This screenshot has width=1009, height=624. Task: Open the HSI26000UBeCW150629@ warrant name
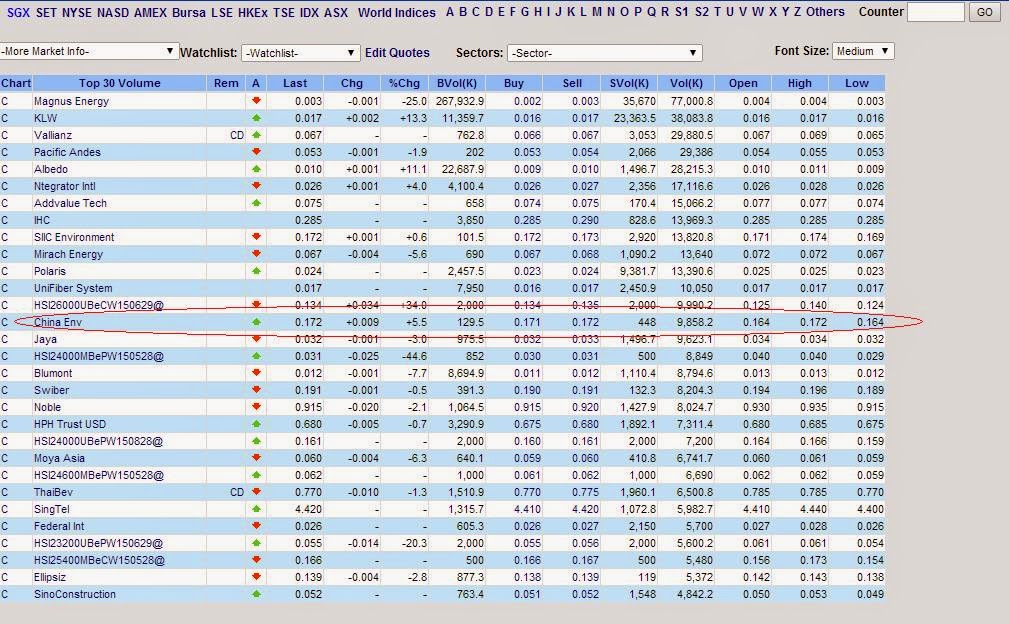click(x=98, y=305)
